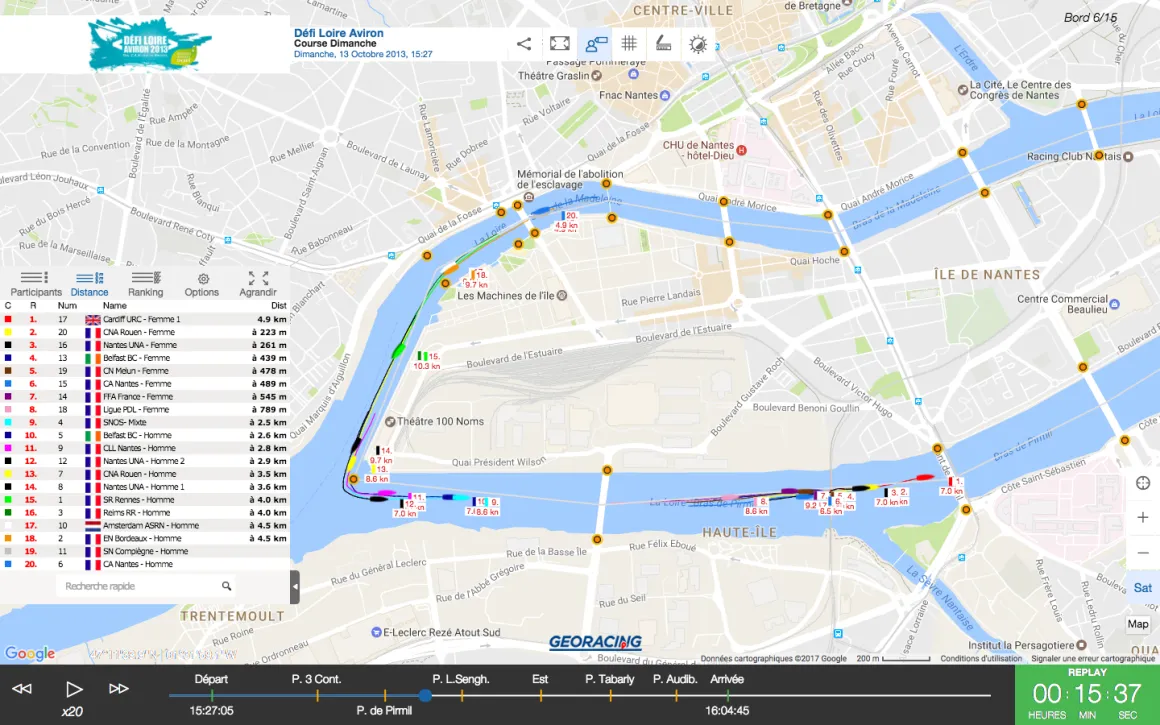
Task: Select the ruler measurement tool icon
Action: (664, 44)
